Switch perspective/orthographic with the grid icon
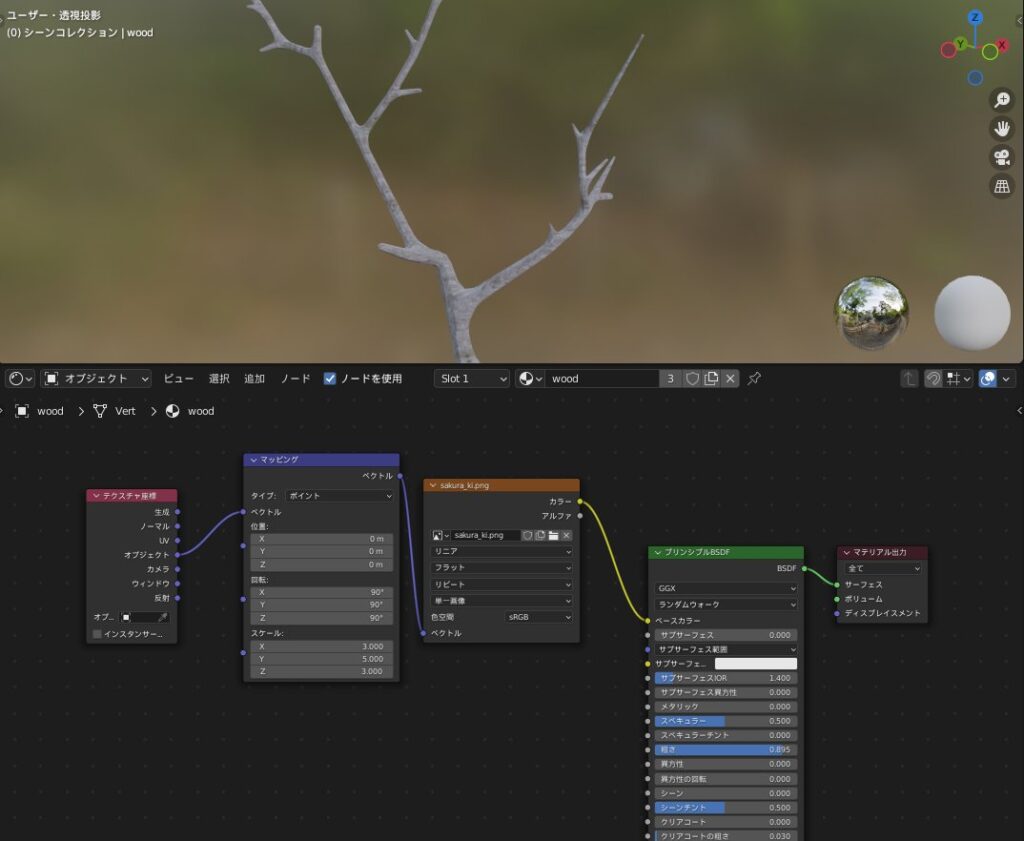Viewport: 1024px width, 841px height. click(x=1001, y=186)
